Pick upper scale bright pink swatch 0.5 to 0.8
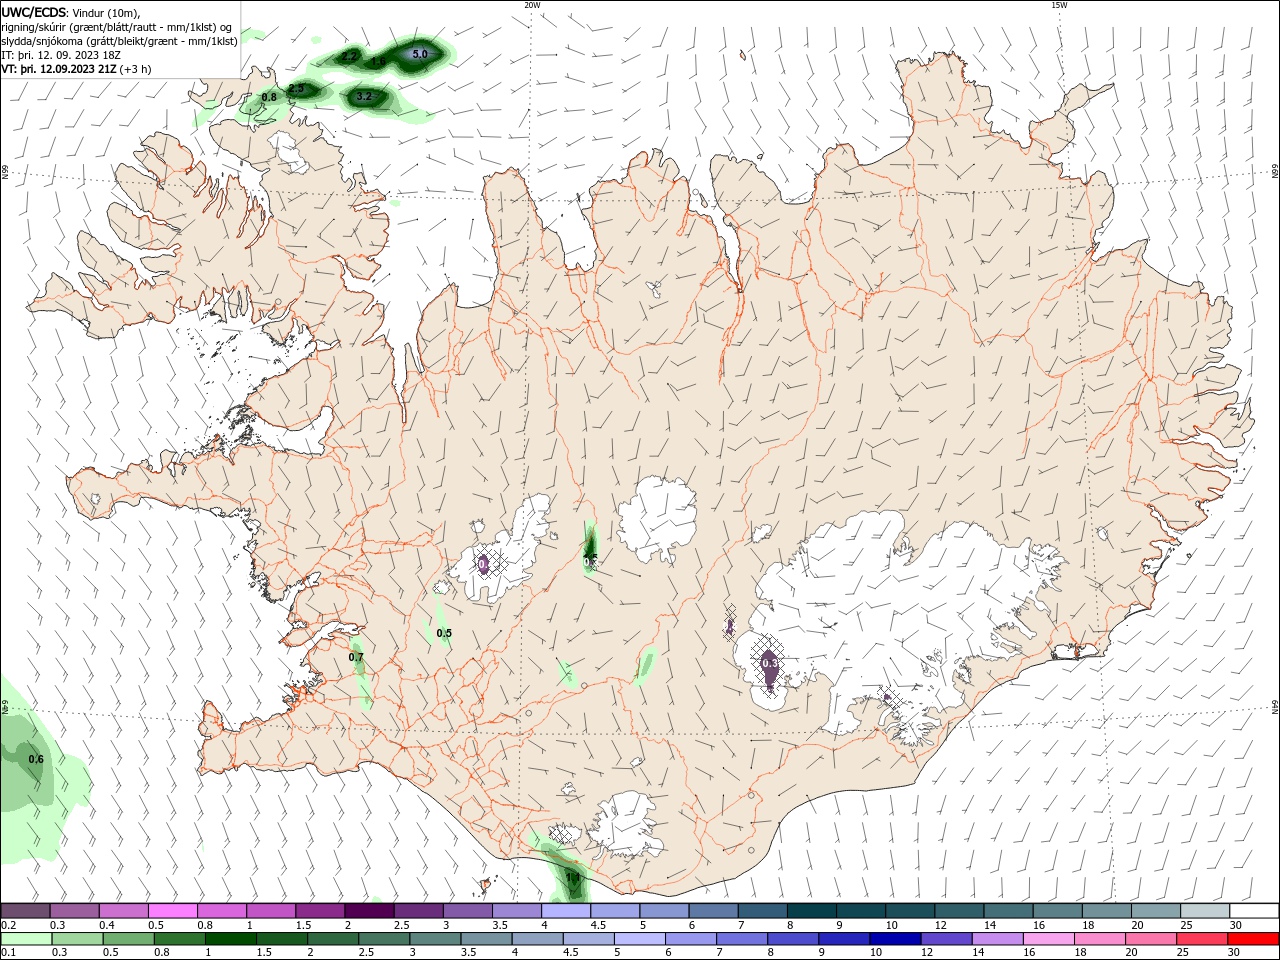 click(x=173, y=911)
